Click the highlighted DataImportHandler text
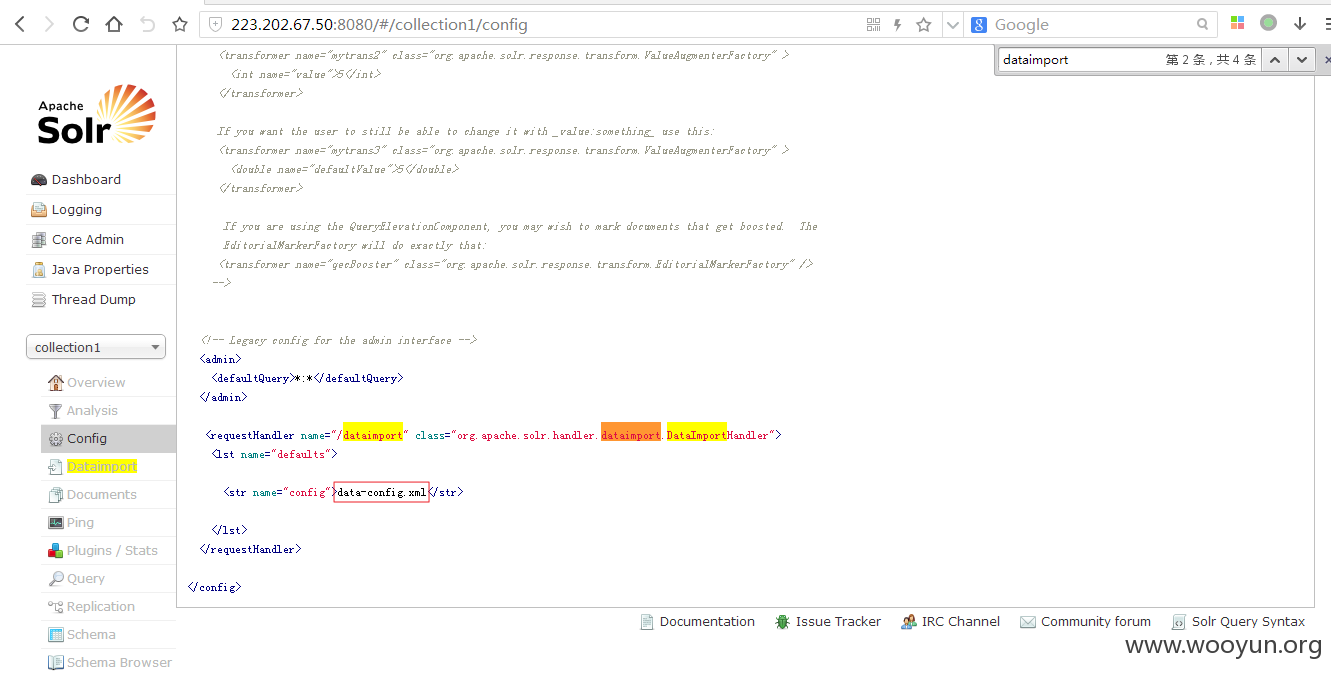1331x674 pixels. [x=696, y=435]
